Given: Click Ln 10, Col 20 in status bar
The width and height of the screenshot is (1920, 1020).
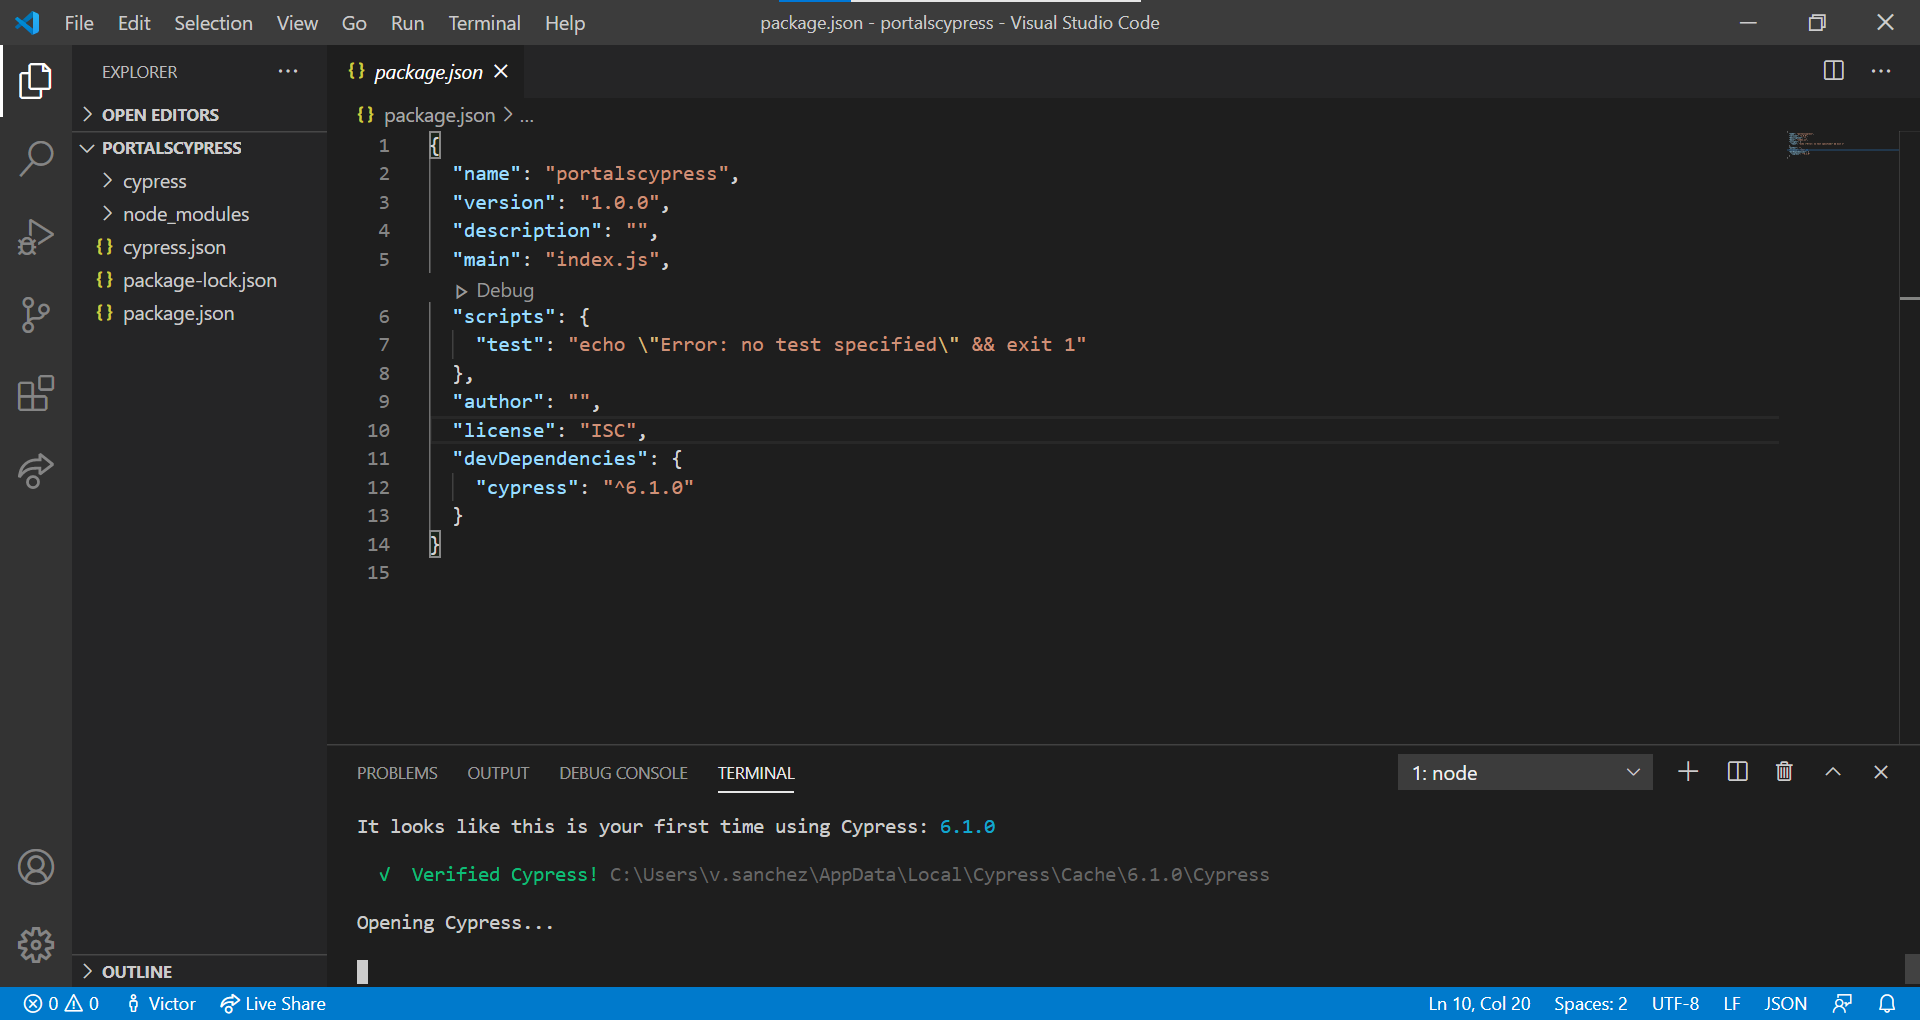Looking at the screenshot, I should 1479,1004.
